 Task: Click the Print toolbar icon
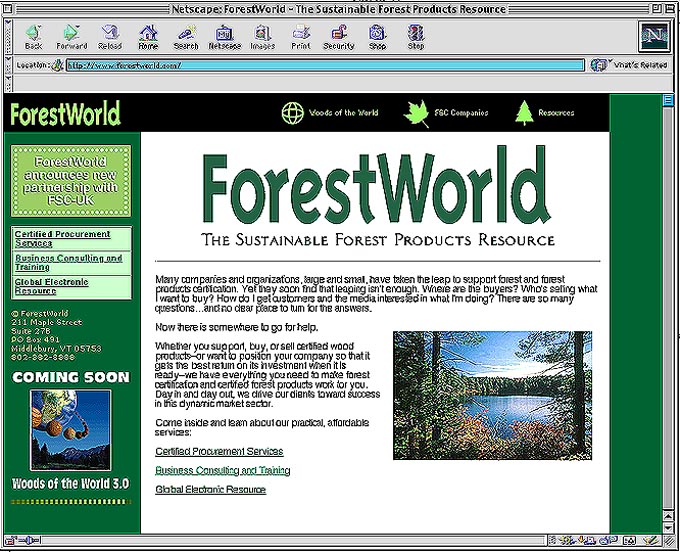coord(300,37)
